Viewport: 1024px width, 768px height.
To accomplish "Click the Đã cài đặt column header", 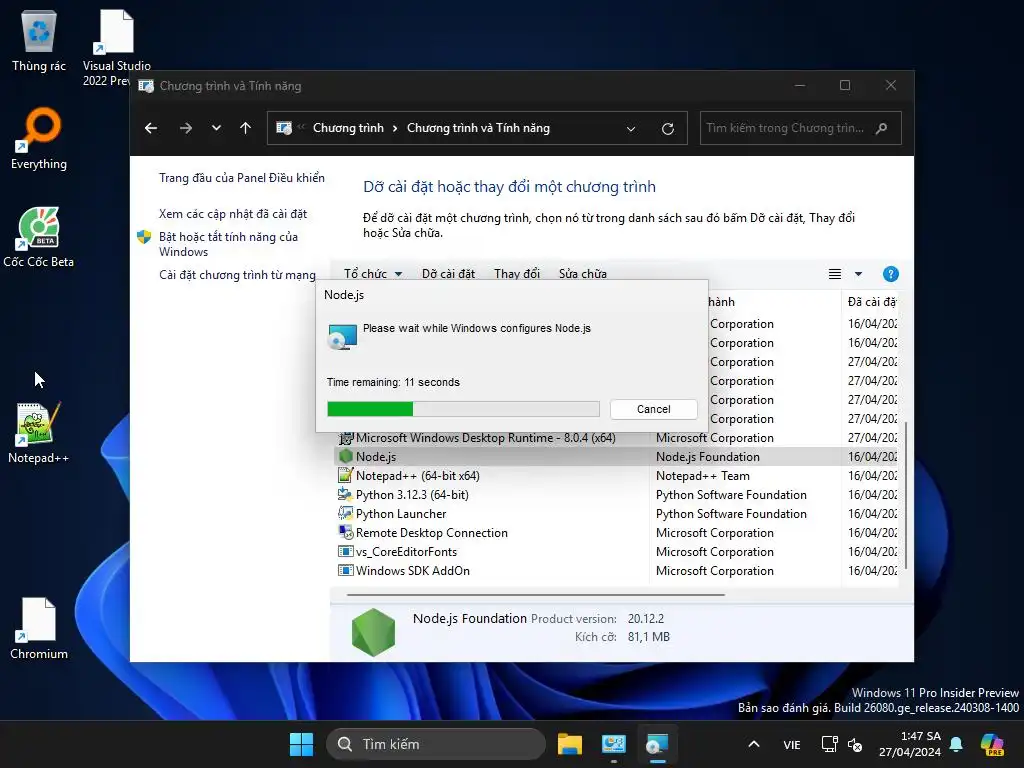I will (x=871, y=302).
